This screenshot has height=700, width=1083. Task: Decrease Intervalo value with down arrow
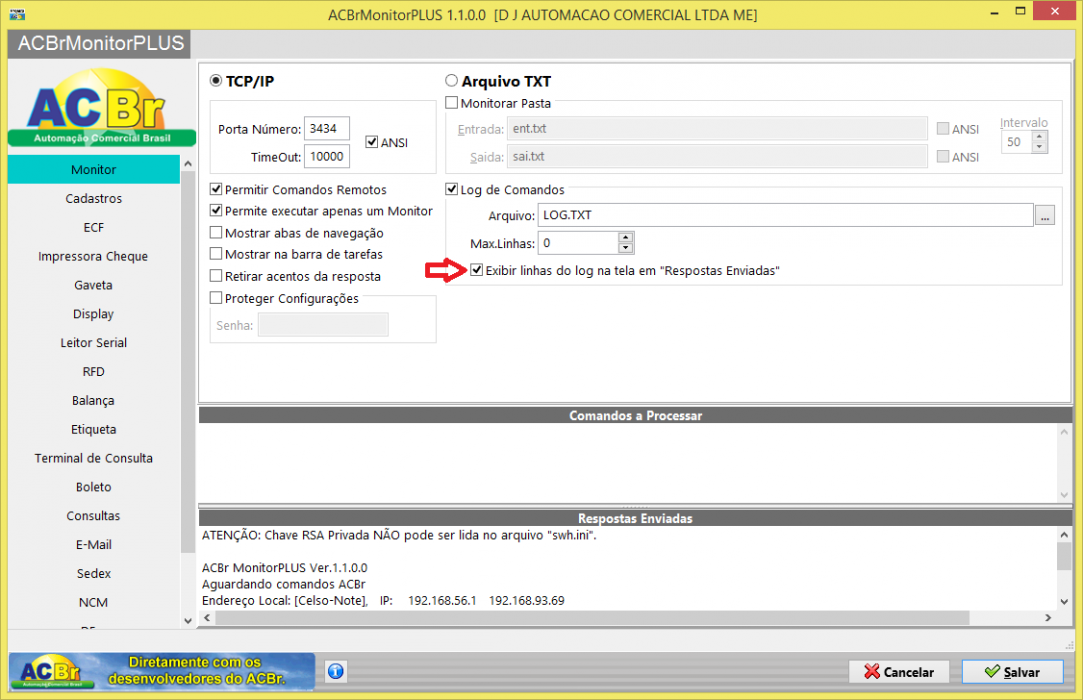pos(1039,147)
